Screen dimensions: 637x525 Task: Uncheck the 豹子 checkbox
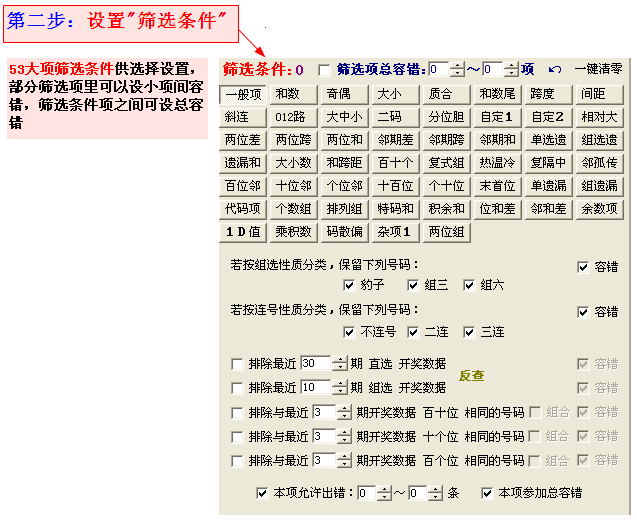point(349,285)
